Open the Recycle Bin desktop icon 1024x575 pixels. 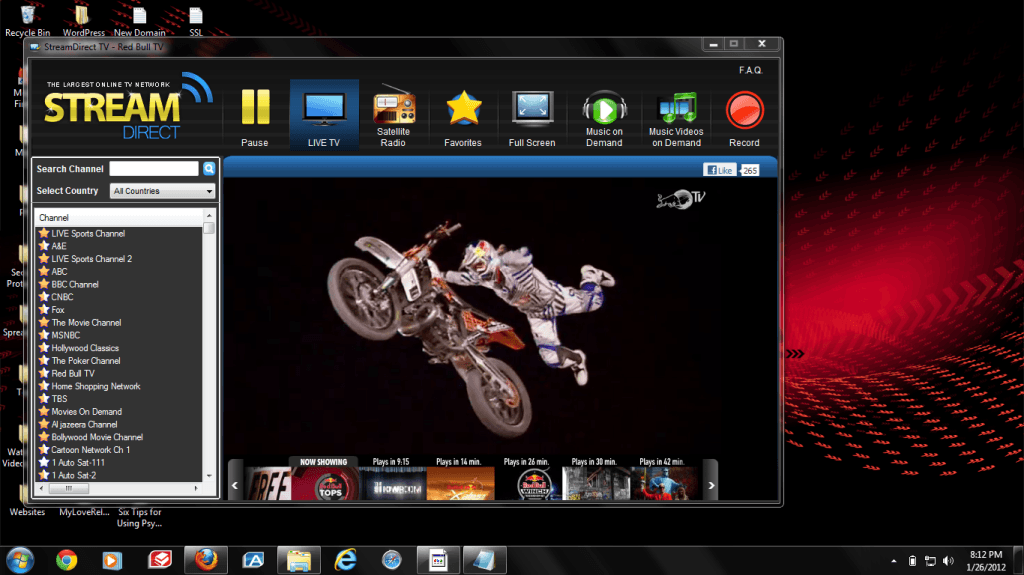[27, 20]
